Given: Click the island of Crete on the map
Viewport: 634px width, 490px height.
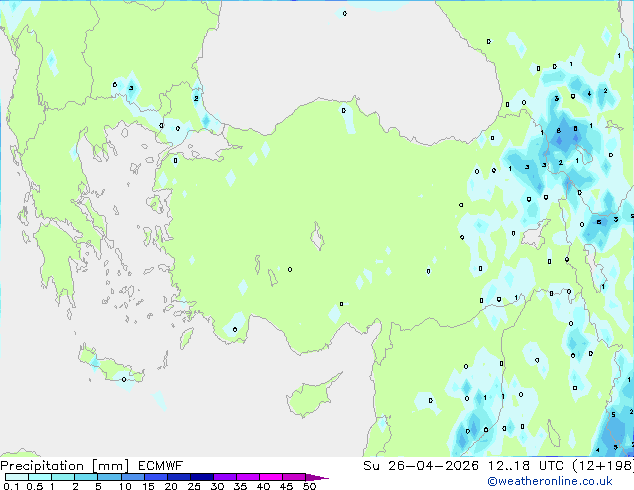Looking at the screenshot, I should pyautogui.click(x=109, y=366).
